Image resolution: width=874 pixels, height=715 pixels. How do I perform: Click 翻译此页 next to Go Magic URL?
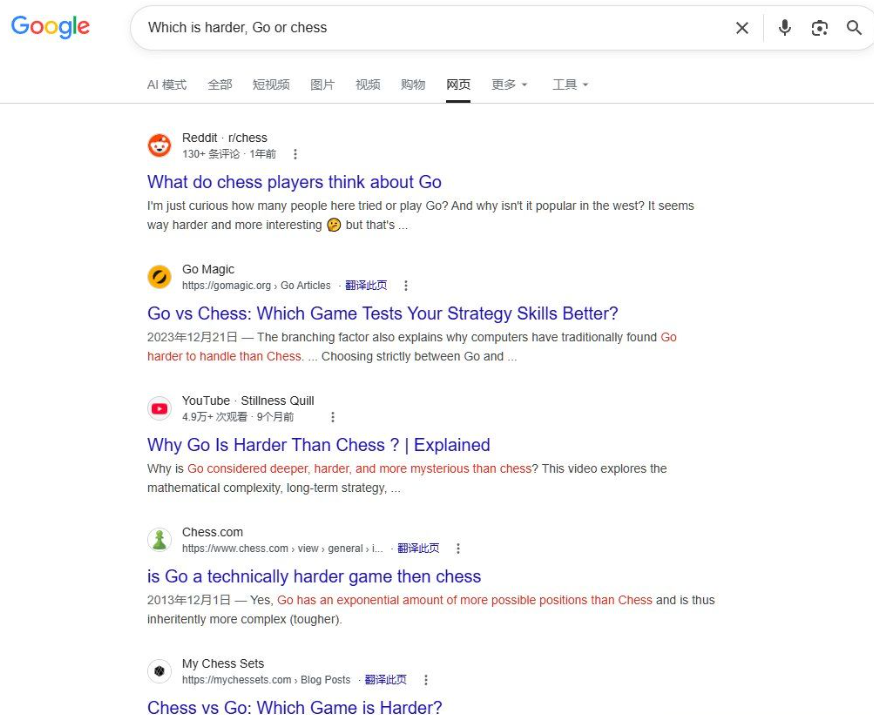click(366, 285)
